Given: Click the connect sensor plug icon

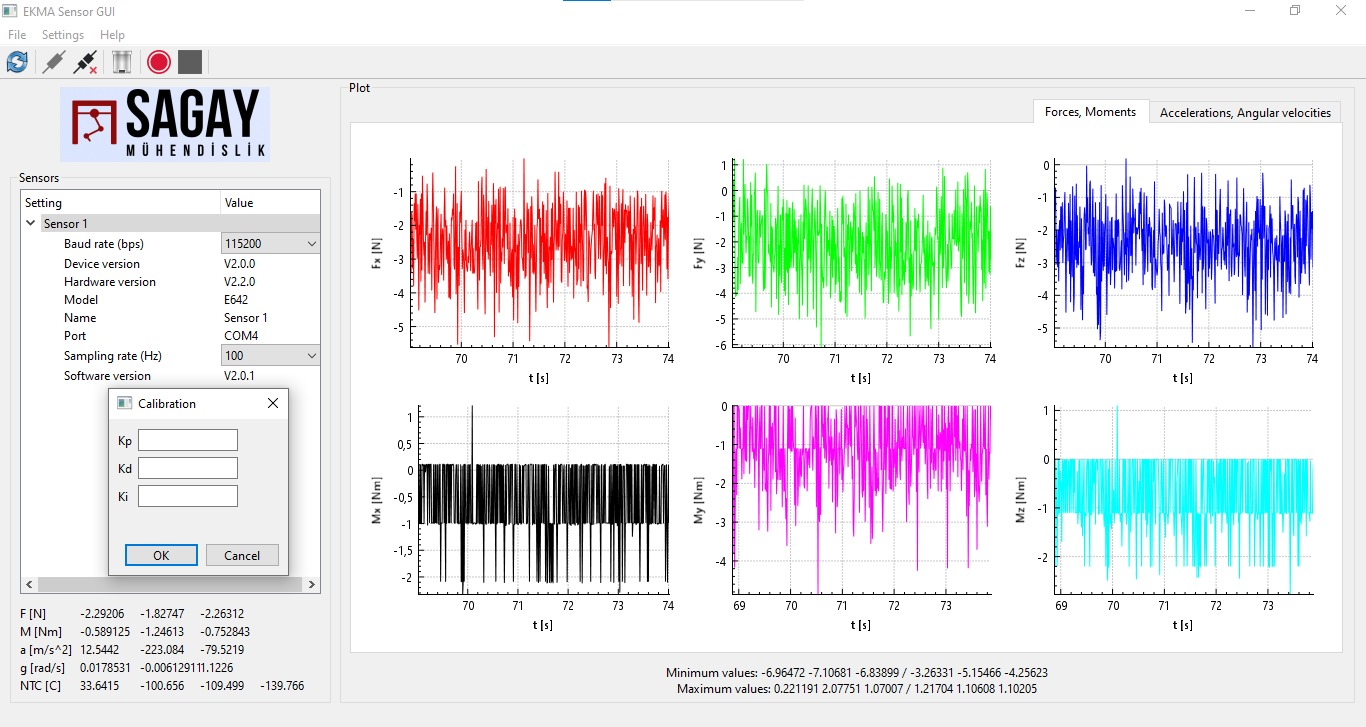Looking at the screenshot, I should [x=53, y=62].
